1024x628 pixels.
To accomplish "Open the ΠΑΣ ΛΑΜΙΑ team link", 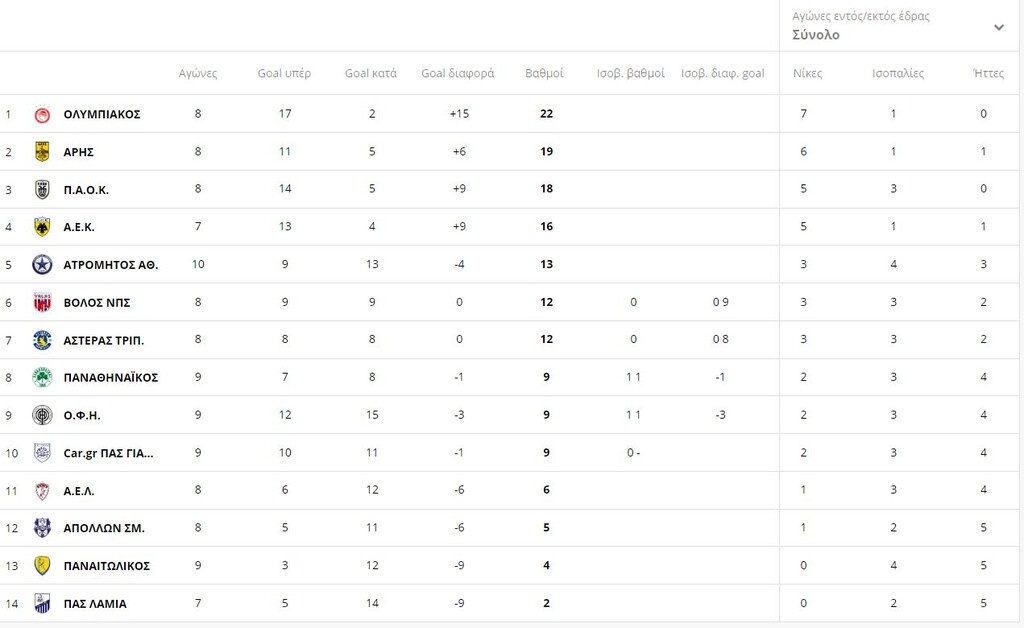I will tap(95, 604).
